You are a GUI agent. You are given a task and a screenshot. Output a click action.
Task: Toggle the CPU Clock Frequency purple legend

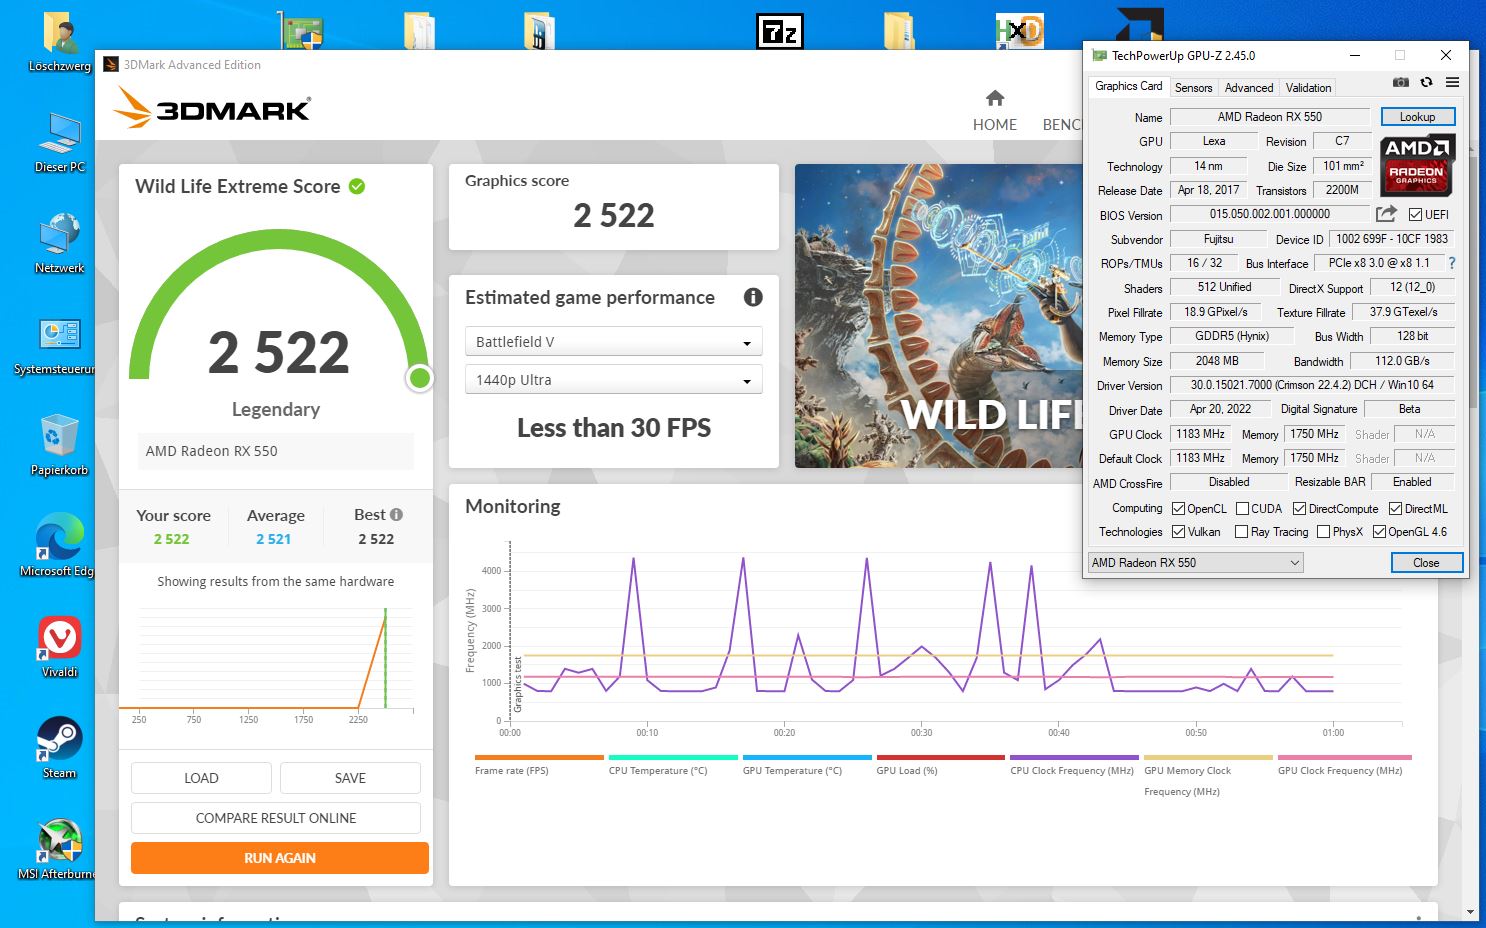point(1074,765)
